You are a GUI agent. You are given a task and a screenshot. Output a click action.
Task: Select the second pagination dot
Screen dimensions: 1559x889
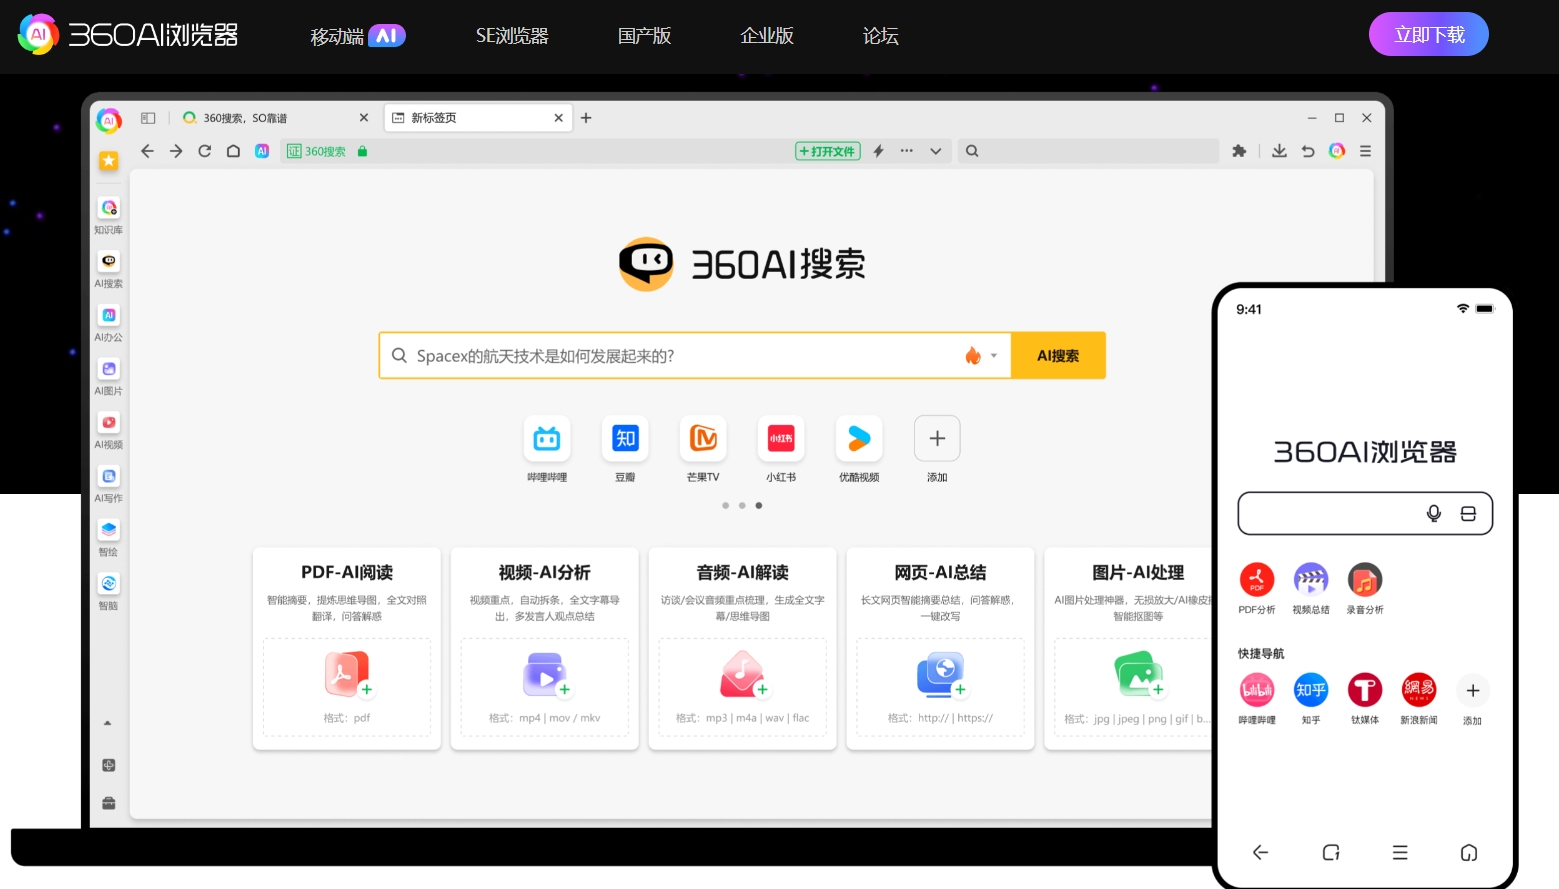(x=742, y=506)
